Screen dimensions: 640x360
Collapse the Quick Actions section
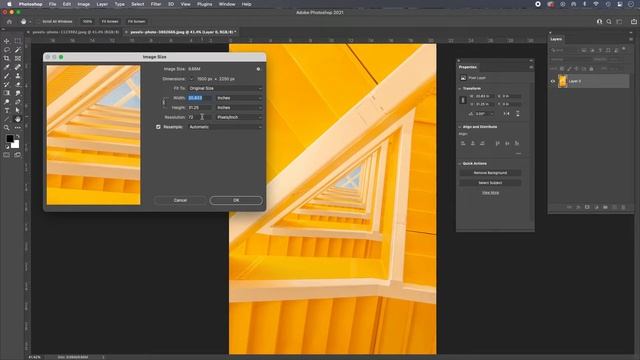(x=460, y=164)
